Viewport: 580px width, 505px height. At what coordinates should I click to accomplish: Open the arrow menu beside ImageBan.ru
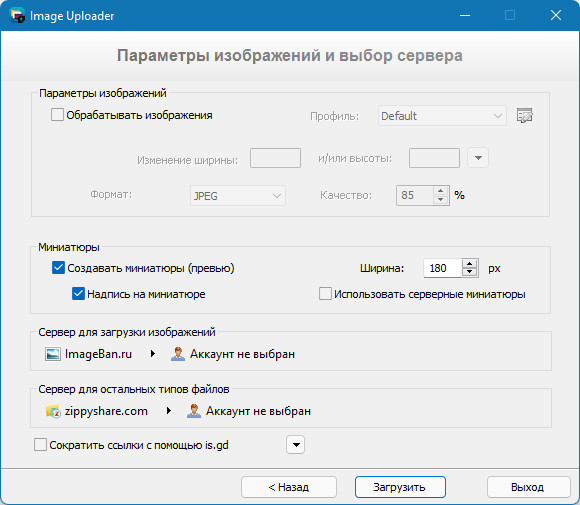[x=152, y=354]
